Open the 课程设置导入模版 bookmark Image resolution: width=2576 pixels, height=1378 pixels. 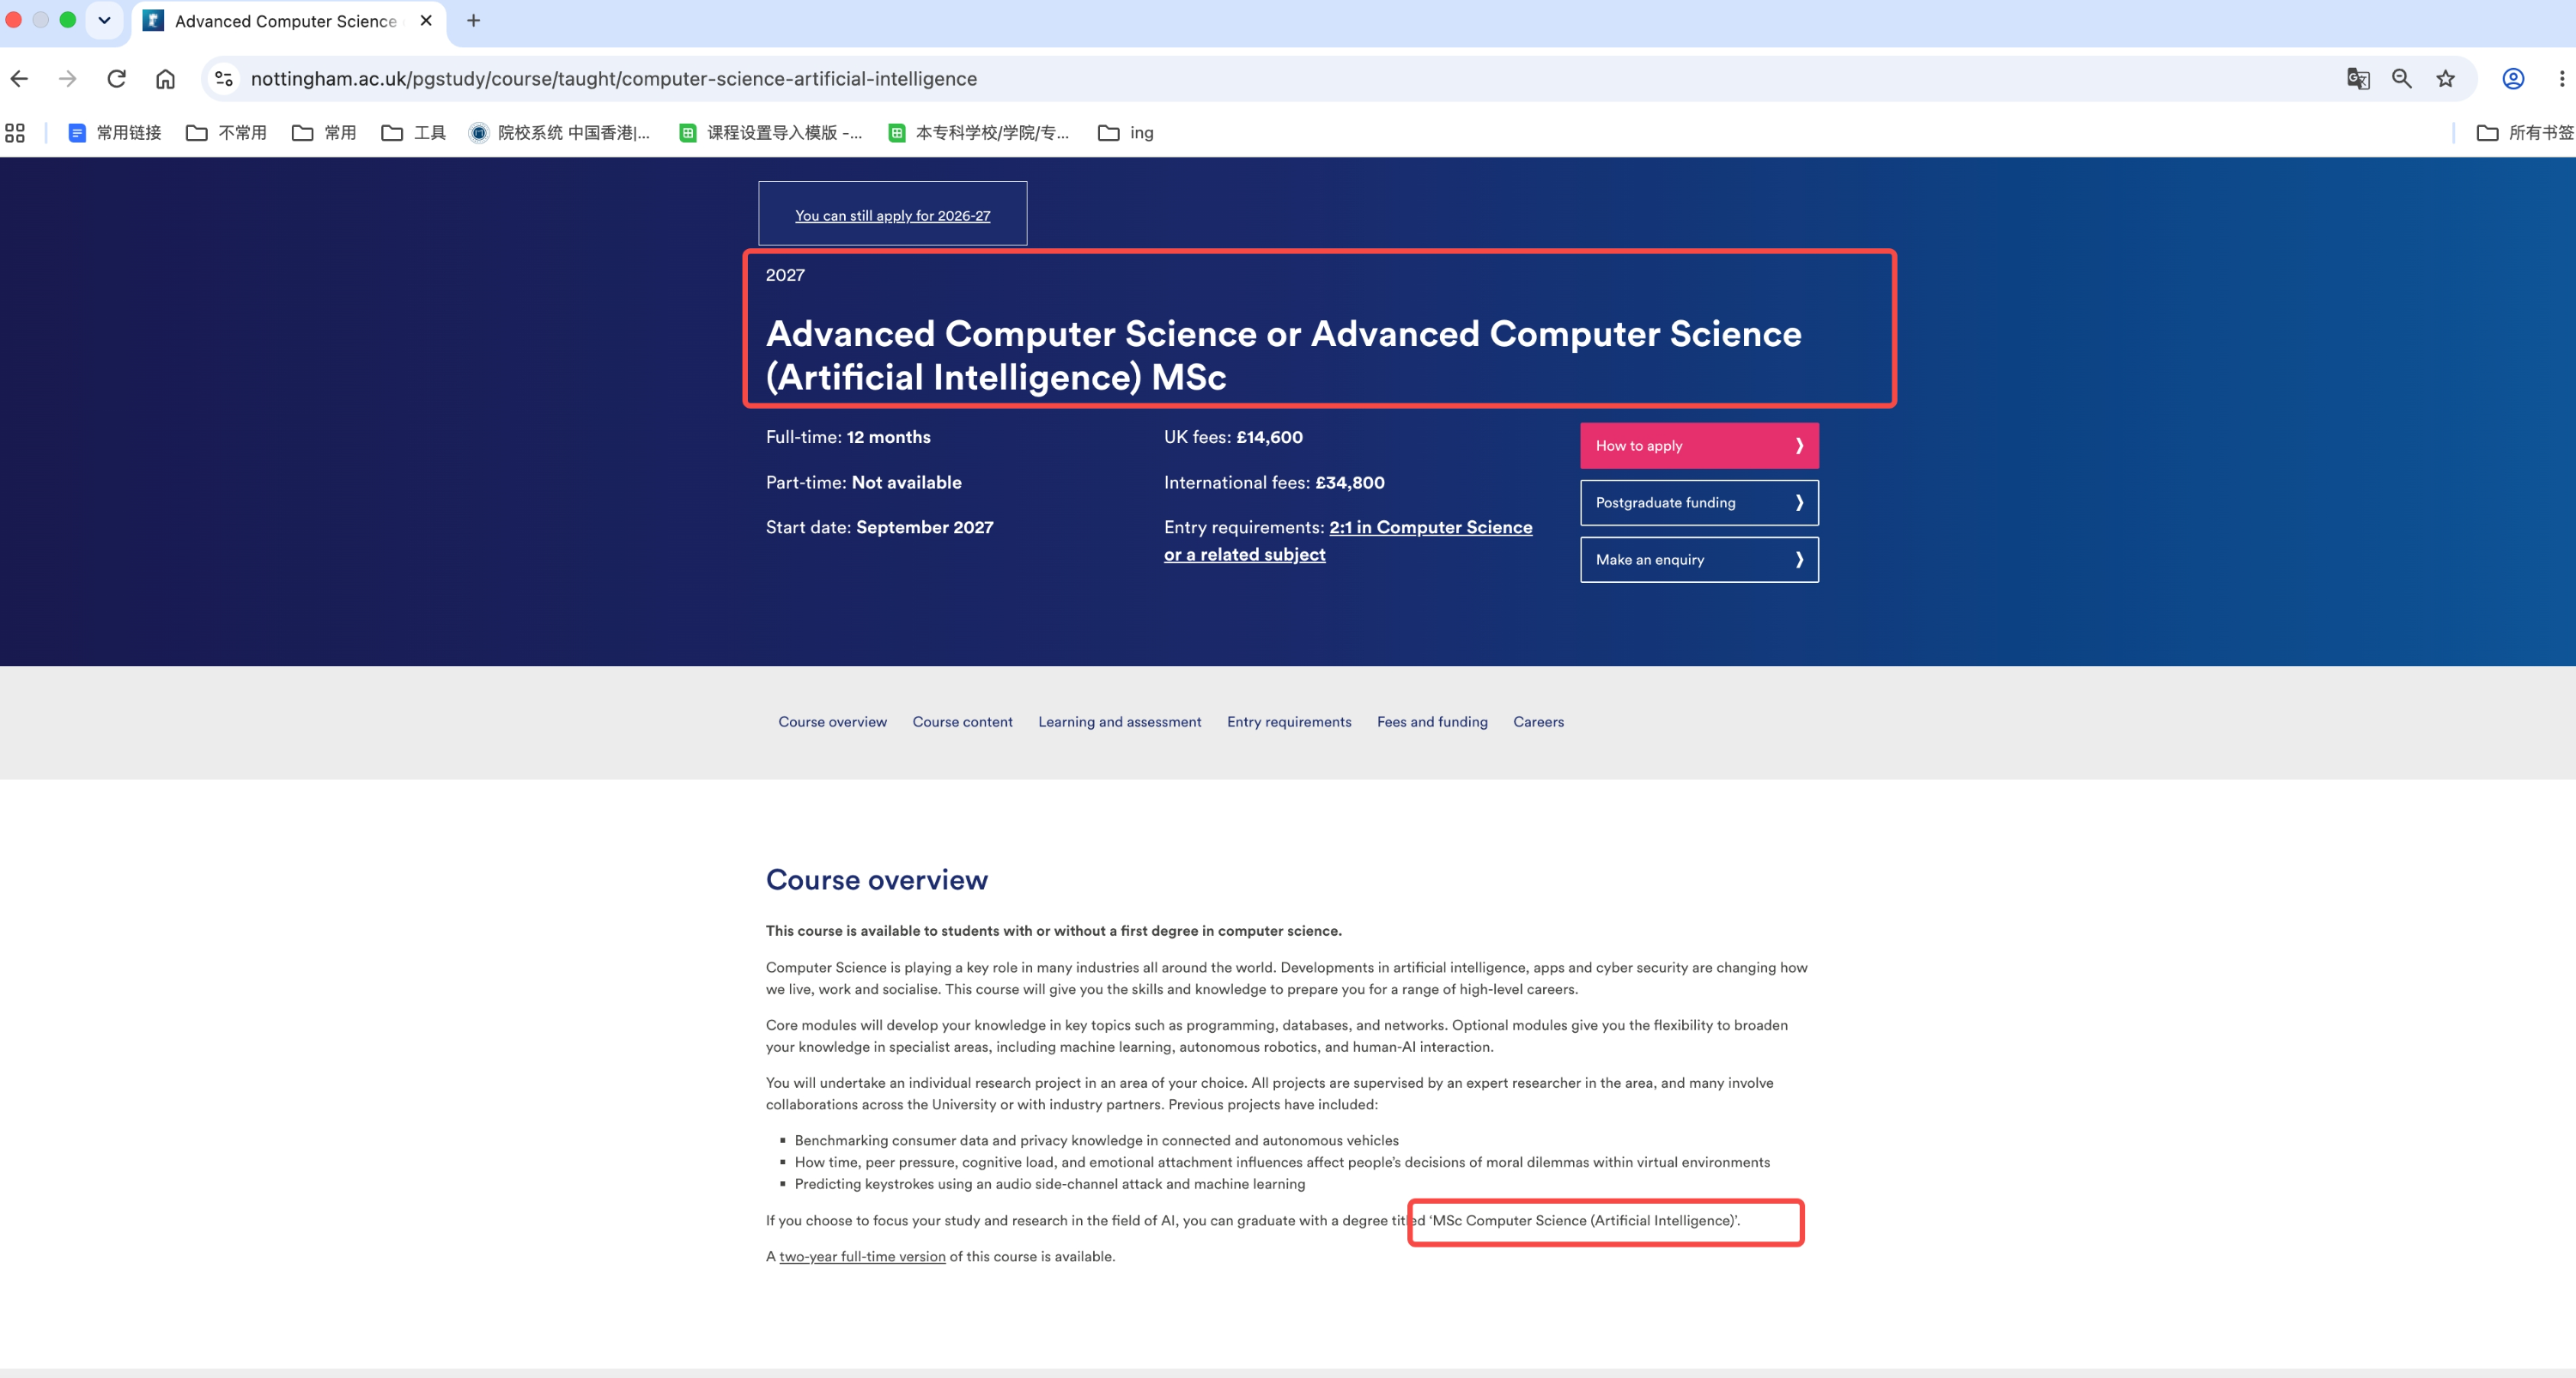pos(770,133)
